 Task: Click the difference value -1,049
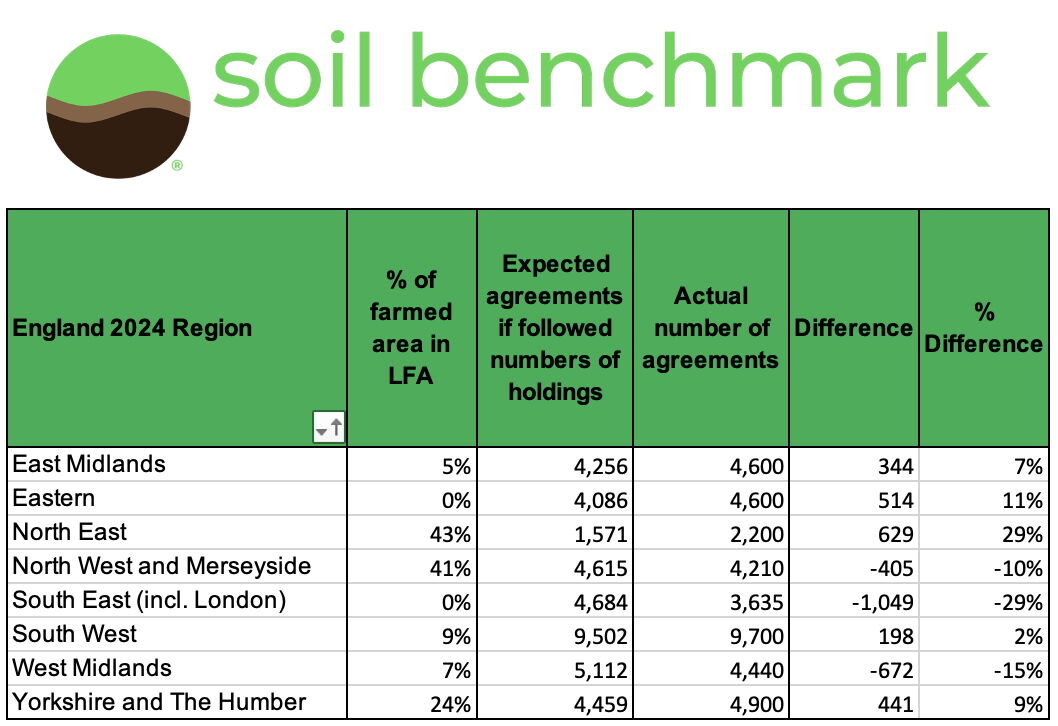click(854, 601)
